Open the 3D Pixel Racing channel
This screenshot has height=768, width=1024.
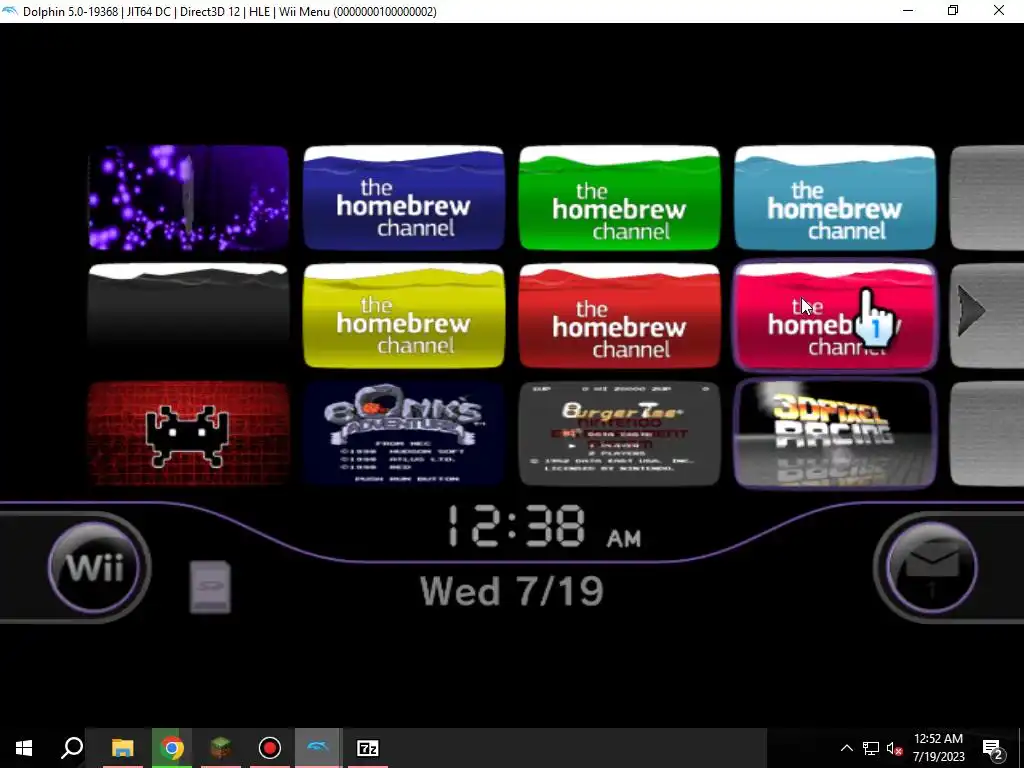coord(835,434)
